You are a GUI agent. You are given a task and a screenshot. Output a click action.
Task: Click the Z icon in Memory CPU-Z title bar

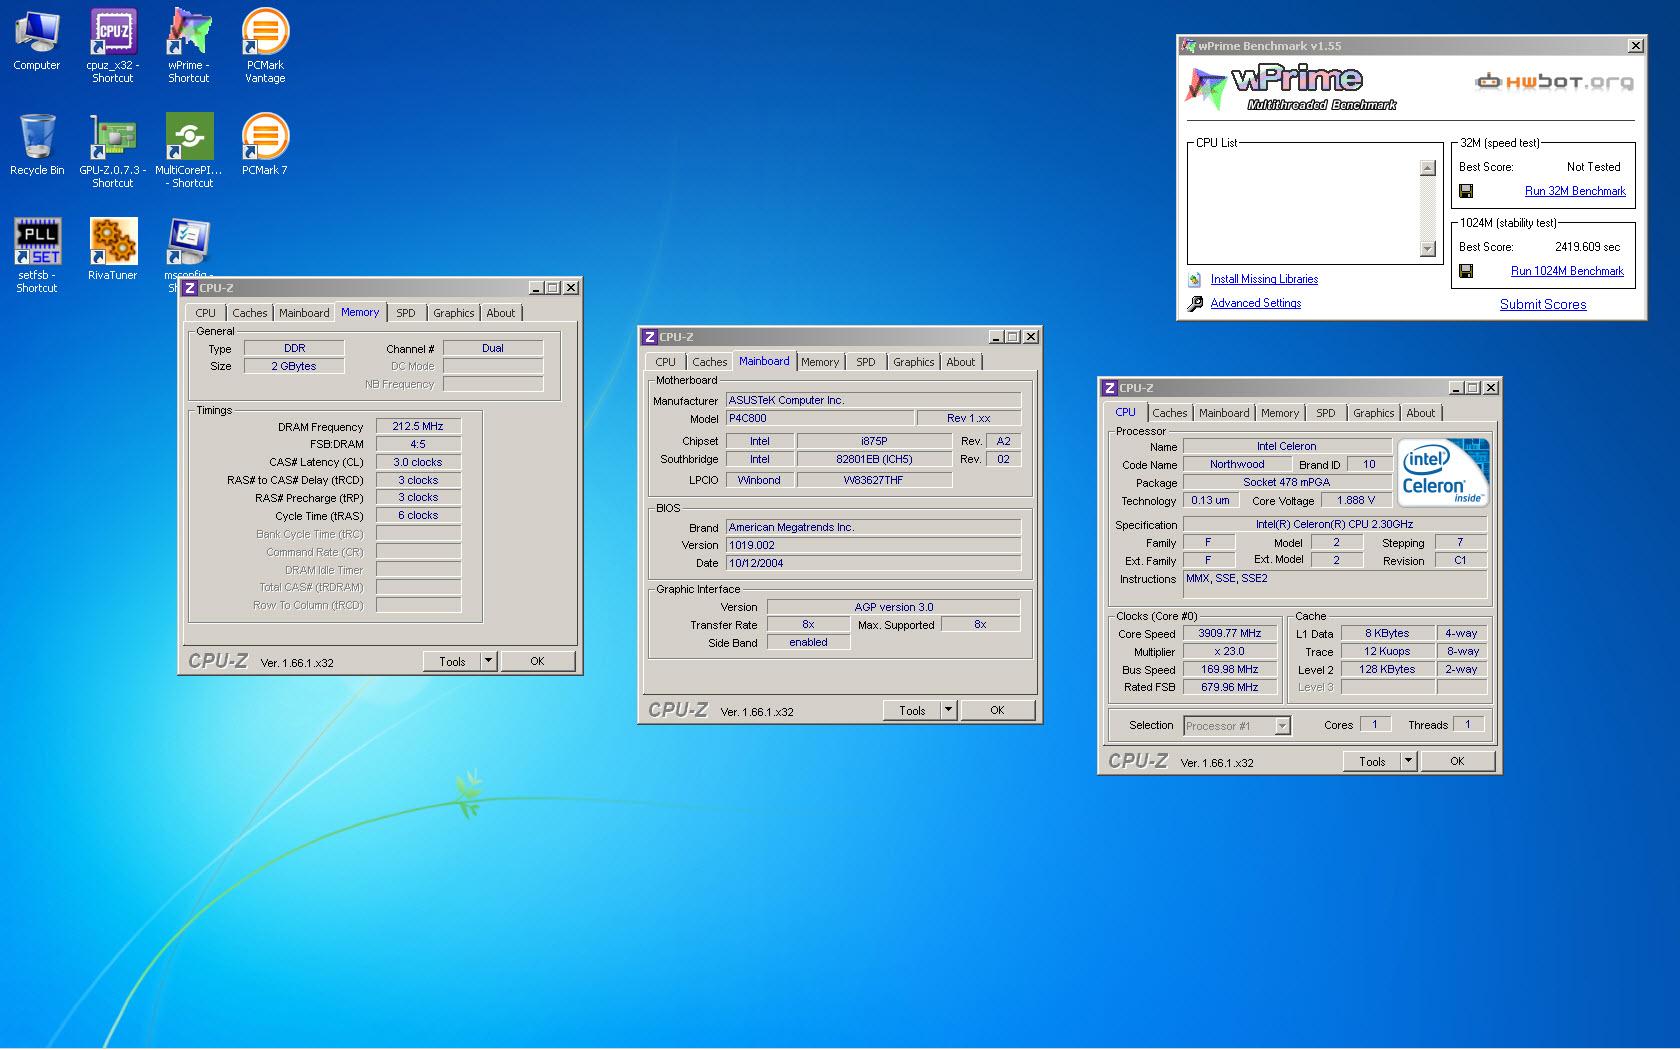point(189,288)
